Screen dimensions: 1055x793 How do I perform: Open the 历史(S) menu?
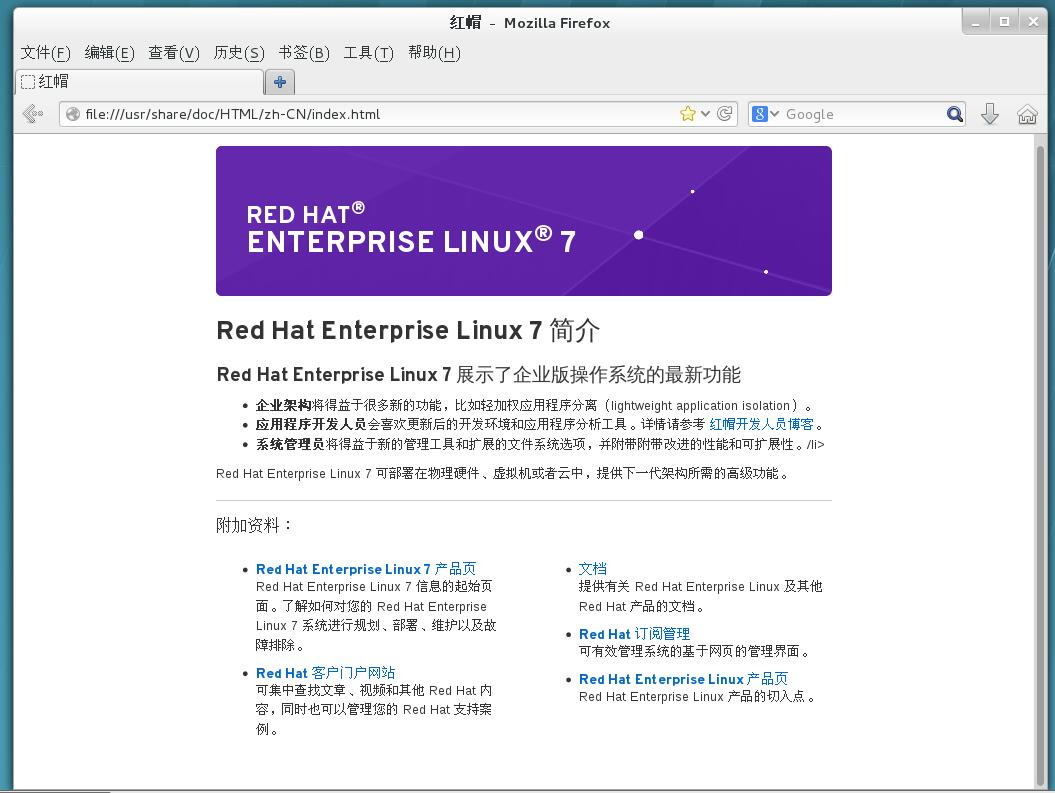(238, 52)
